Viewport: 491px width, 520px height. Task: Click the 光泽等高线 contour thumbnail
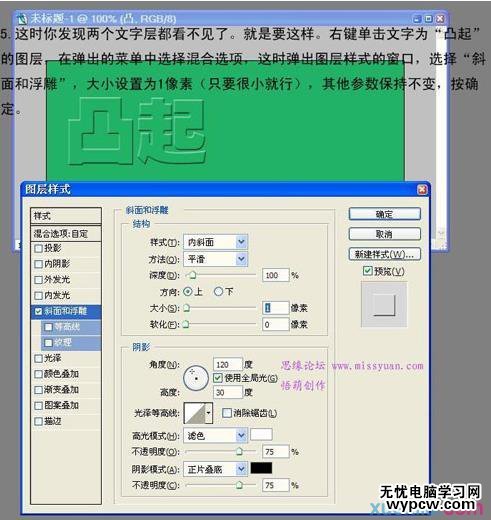click(x=195, y=413)
